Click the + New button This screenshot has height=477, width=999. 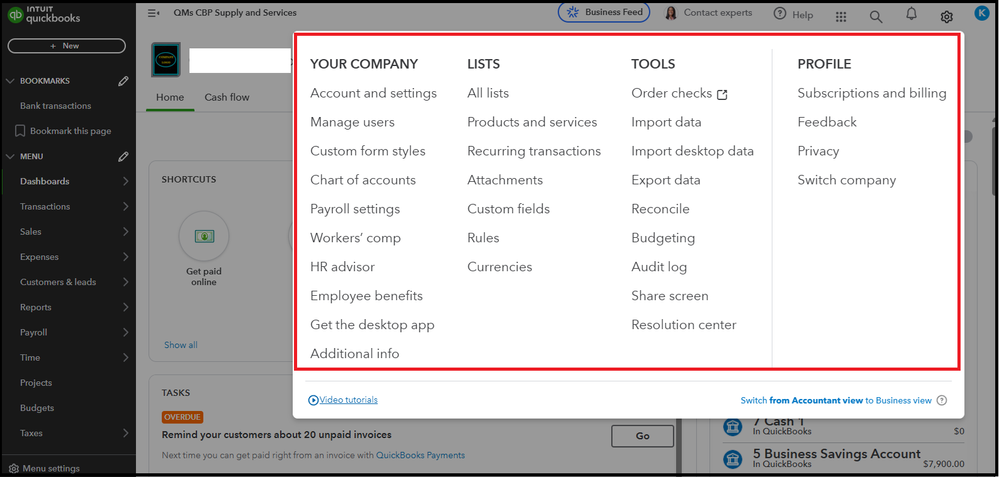coord(66,46)
